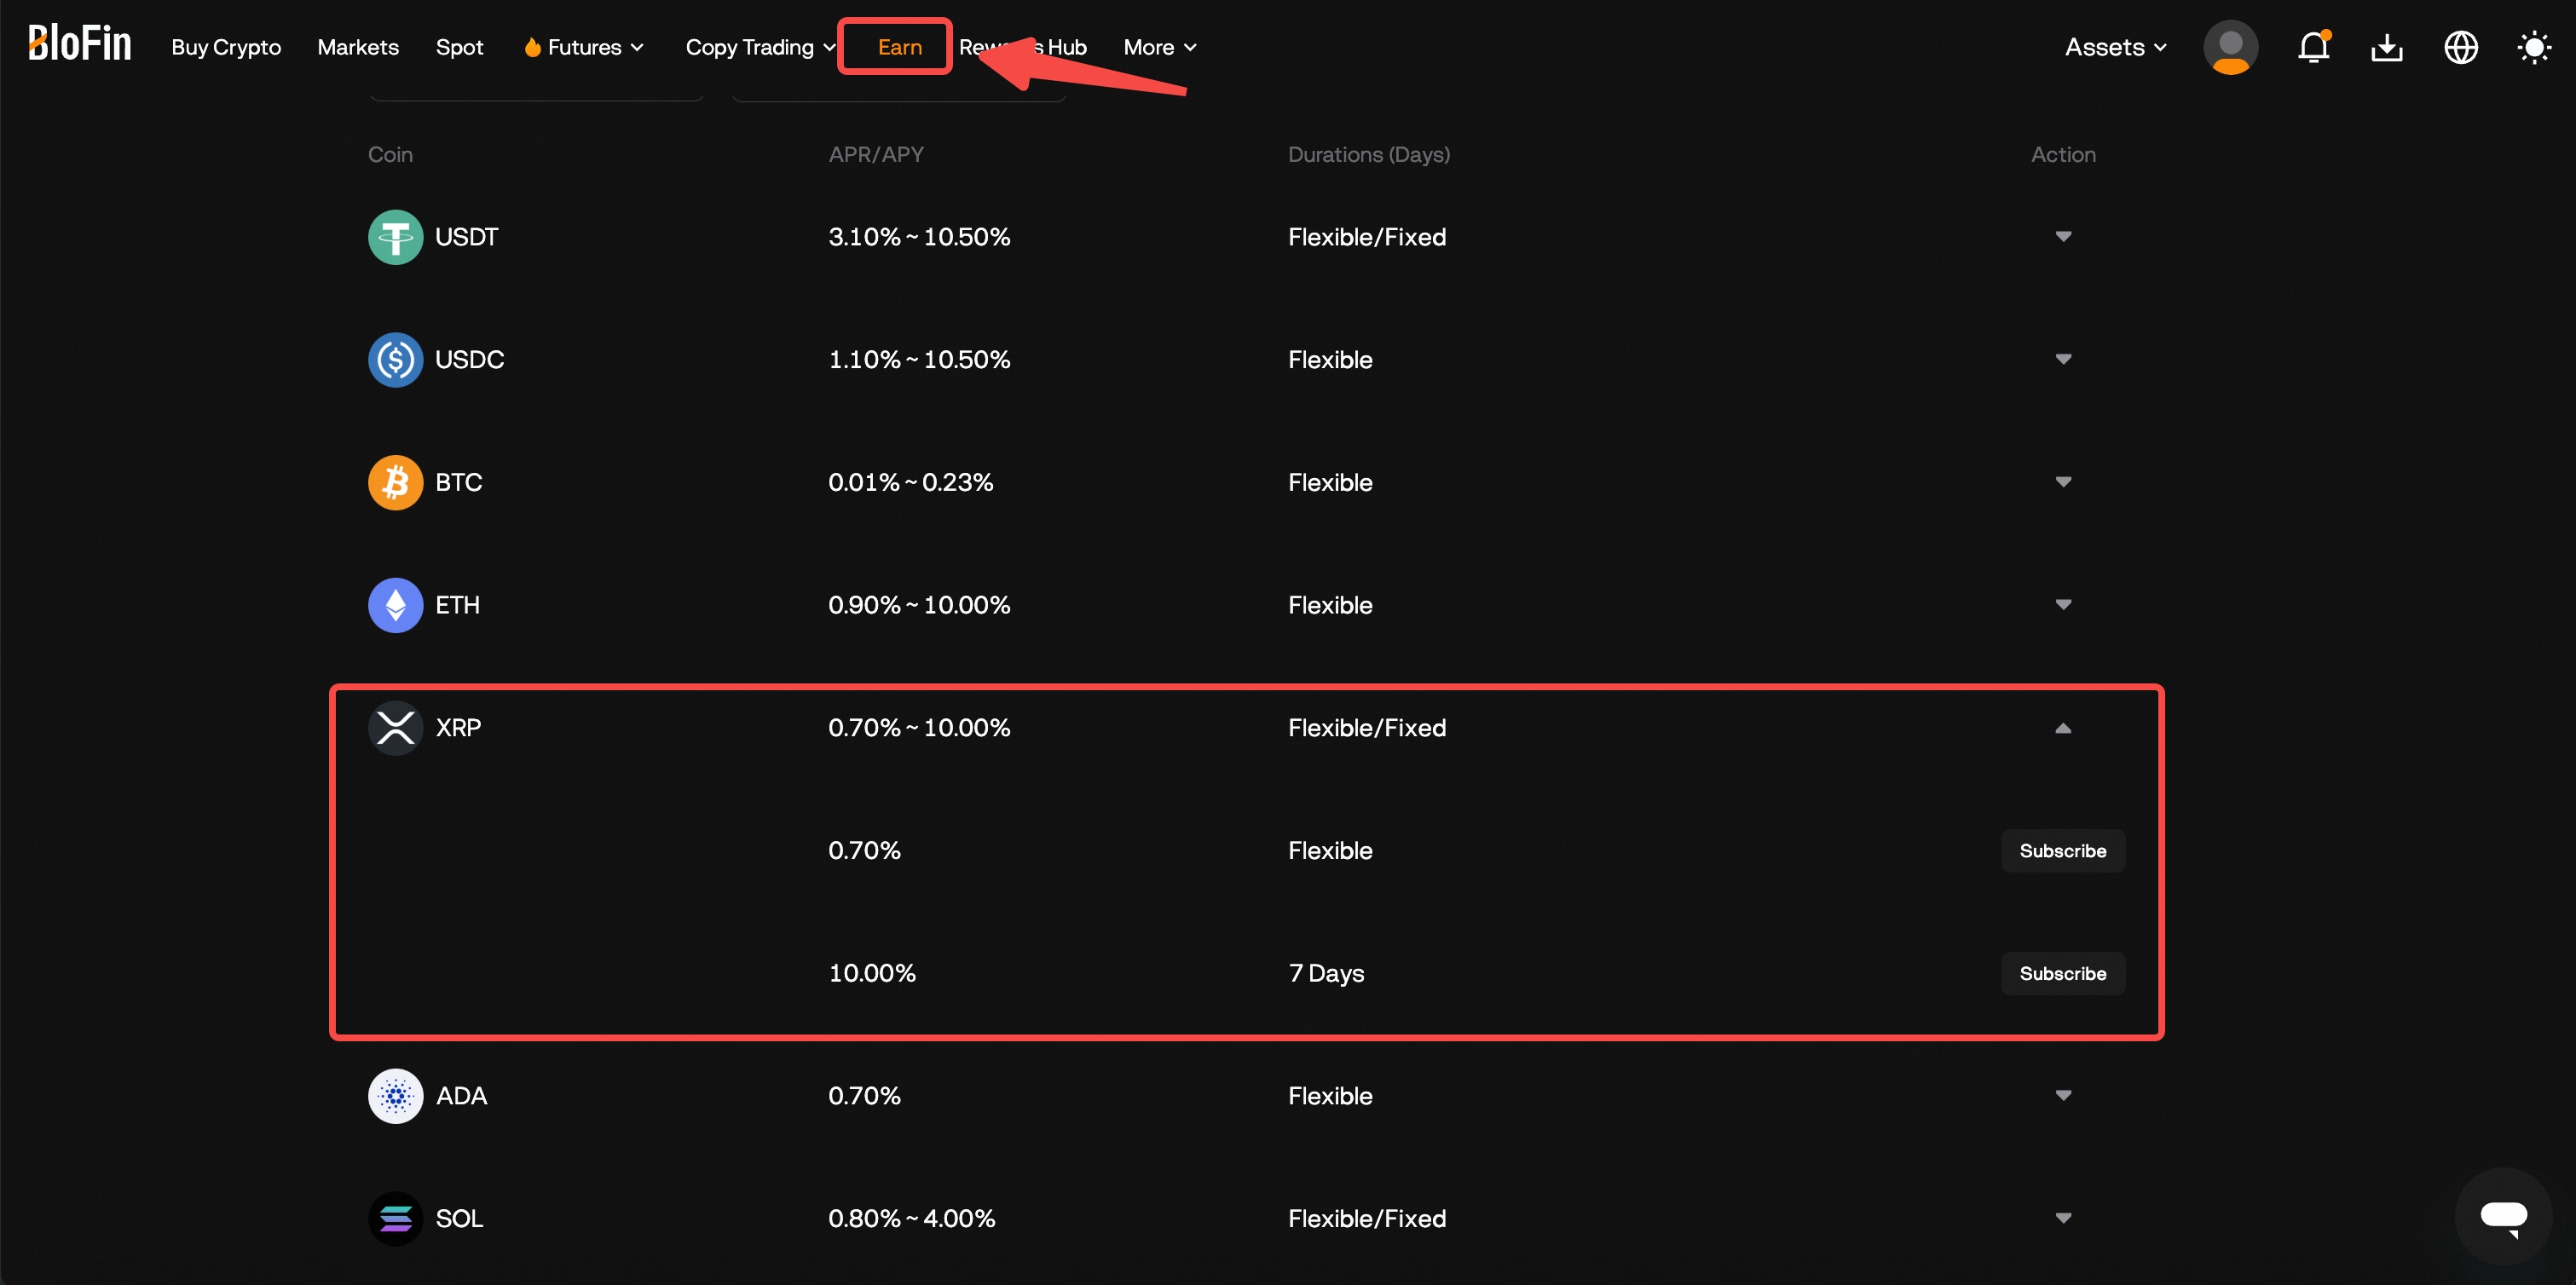
Task: Open the language globe selector
Action: click(x=2461, y=47)
